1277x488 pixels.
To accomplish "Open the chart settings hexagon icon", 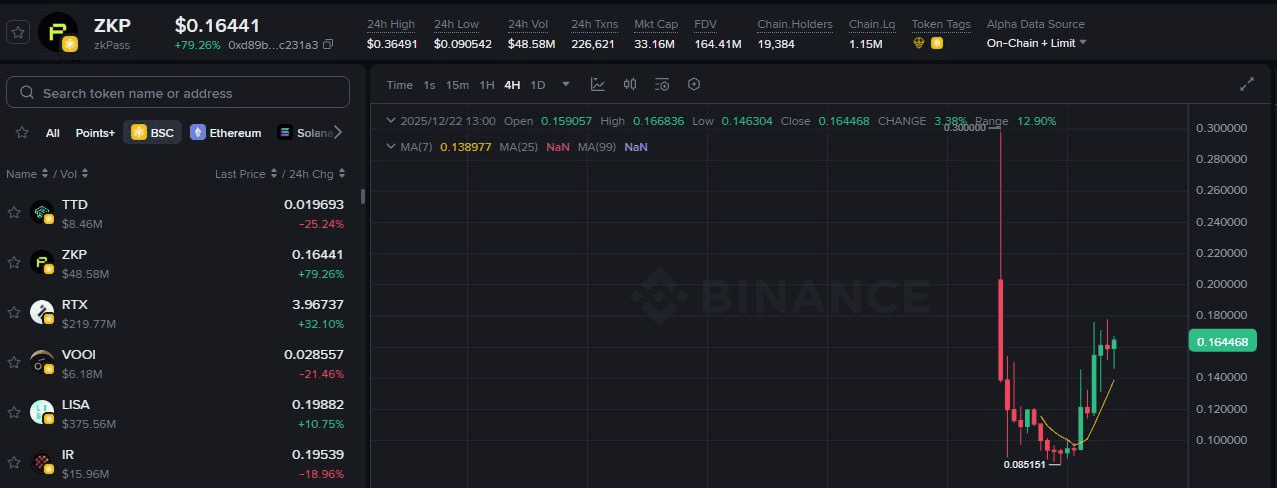I will pyautogui.click(x=694, y=85).
